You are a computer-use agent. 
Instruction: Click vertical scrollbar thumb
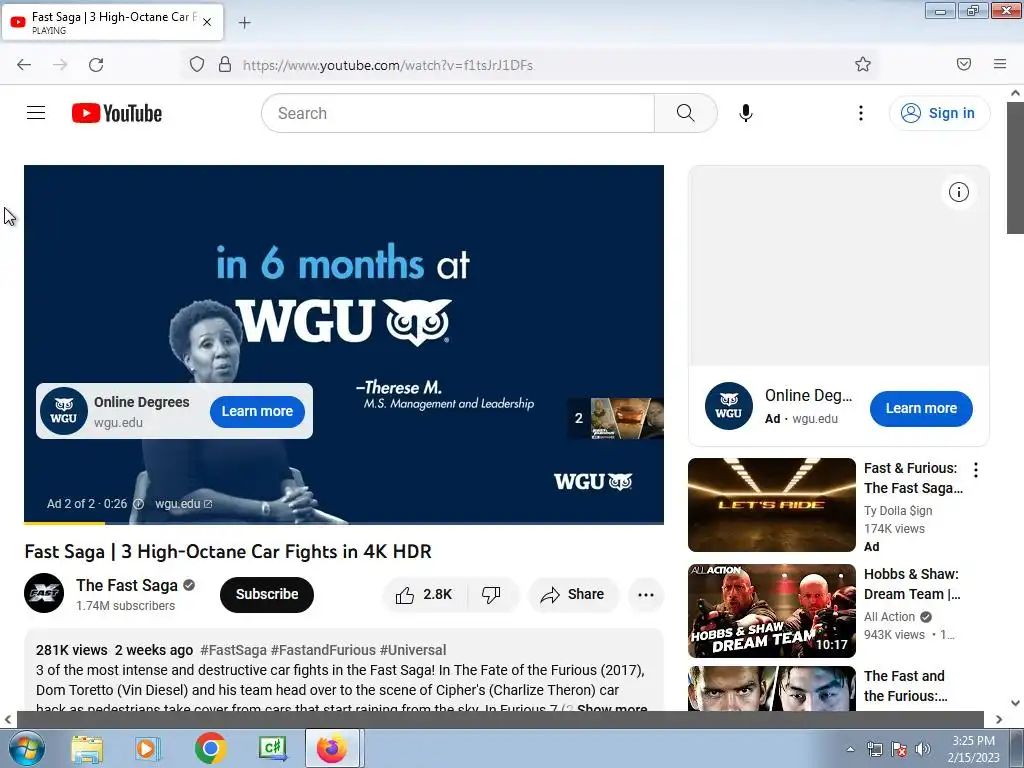pyautogui.click(x=1015, y=167)
